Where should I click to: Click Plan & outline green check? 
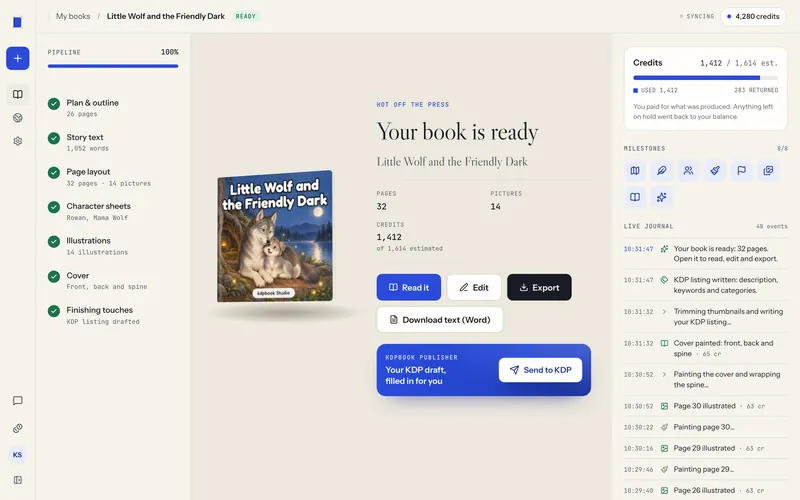click(54, 104)
